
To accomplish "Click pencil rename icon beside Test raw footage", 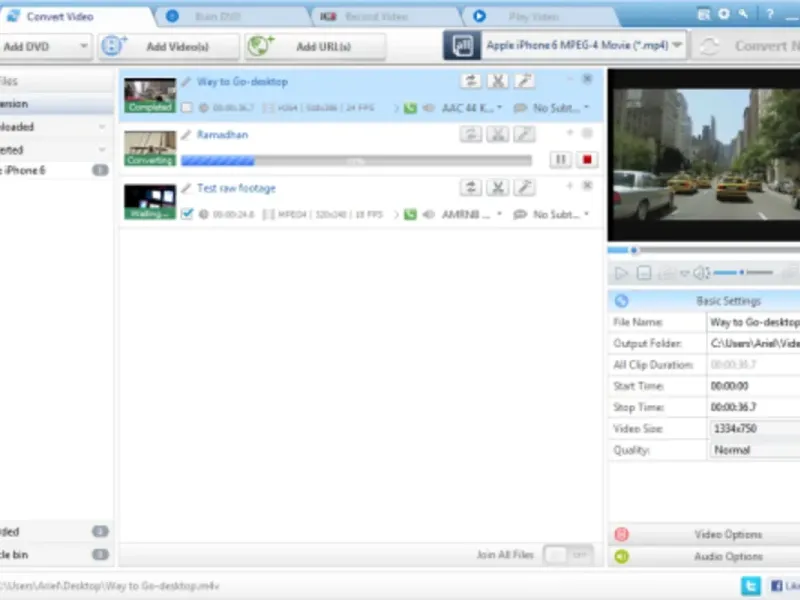I will [186, 188].
